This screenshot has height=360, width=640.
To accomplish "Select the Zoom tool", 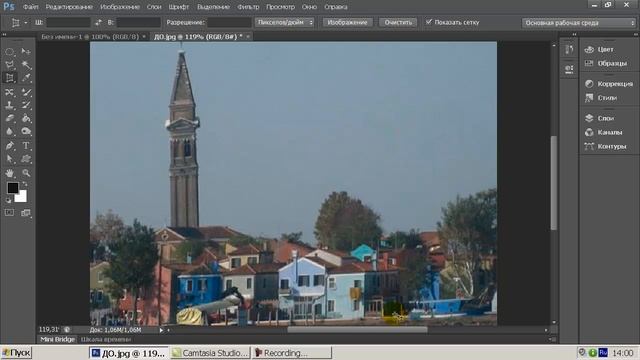I will pyautogui.click(x=26, y=173).
